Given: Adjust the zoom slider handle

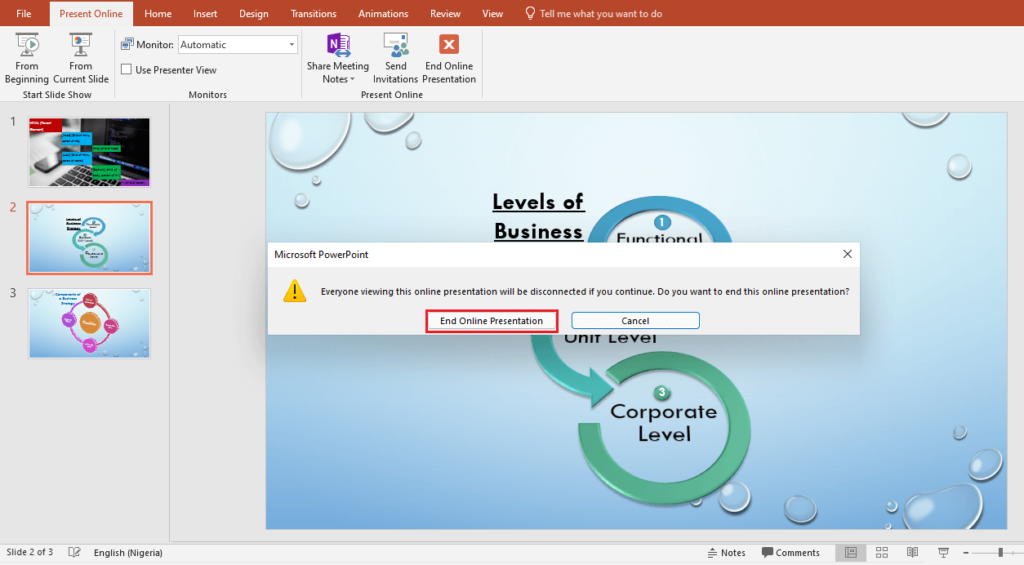Looking at the screenshot, I should [x=1000, y=553].
